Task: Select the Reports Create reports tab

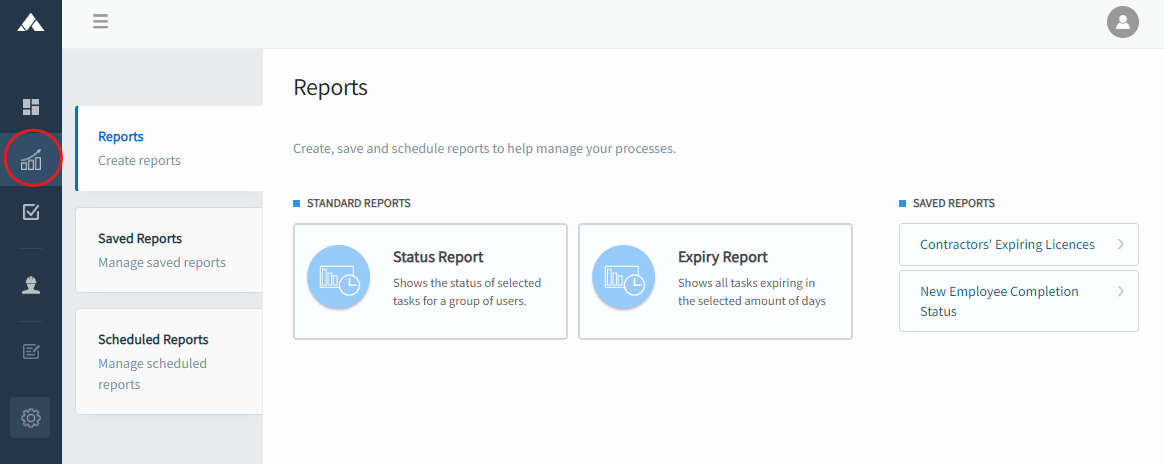Action: tap(169, 148)
